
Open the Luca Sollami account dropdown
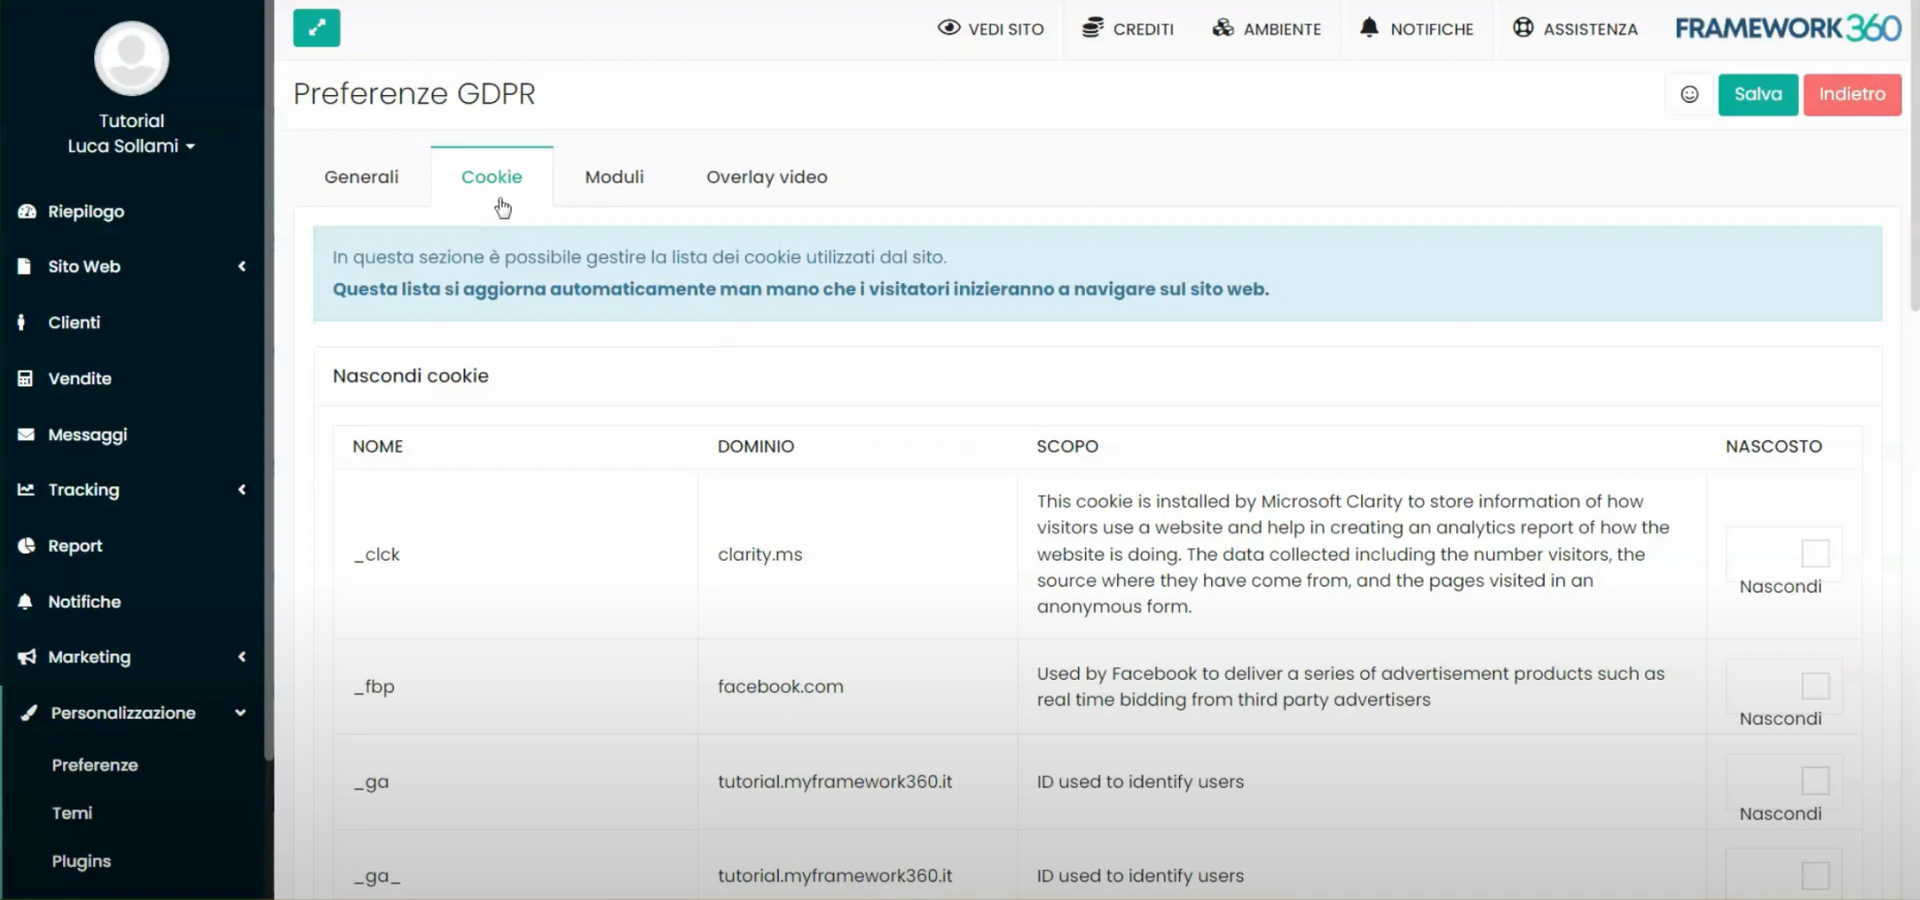[x=131, y=145]
